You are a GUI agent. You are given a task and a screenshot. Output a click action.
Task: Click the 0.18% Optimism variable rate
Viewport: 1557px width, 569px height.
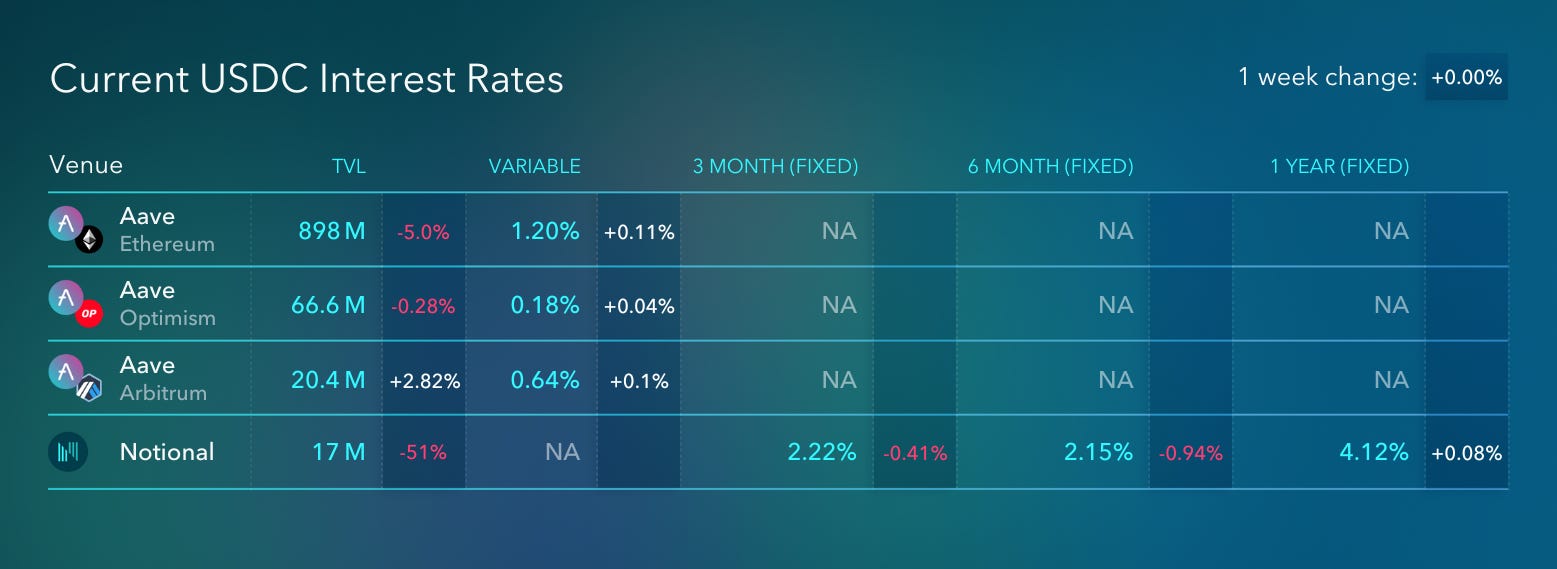[545, 305]
